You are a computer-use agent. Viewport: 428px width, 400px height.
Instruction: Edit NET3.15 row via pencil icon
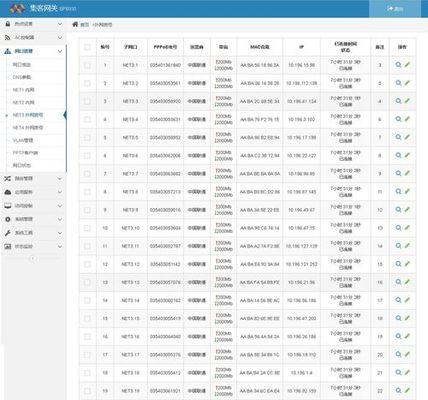click(x=407, y=318)
